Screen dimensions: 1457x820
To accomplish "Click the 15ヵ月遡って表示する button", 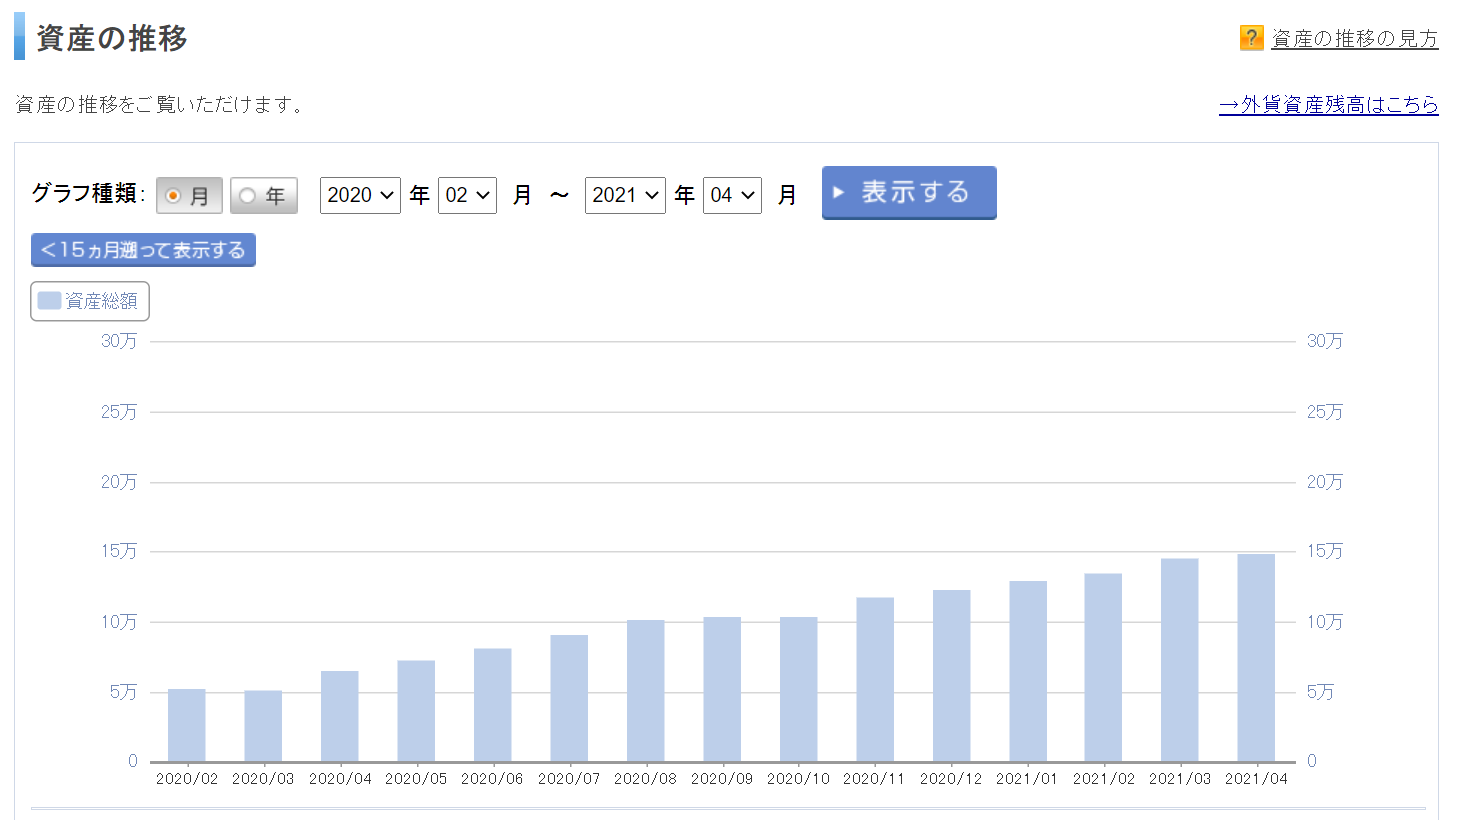I will [x=143, y=250].
